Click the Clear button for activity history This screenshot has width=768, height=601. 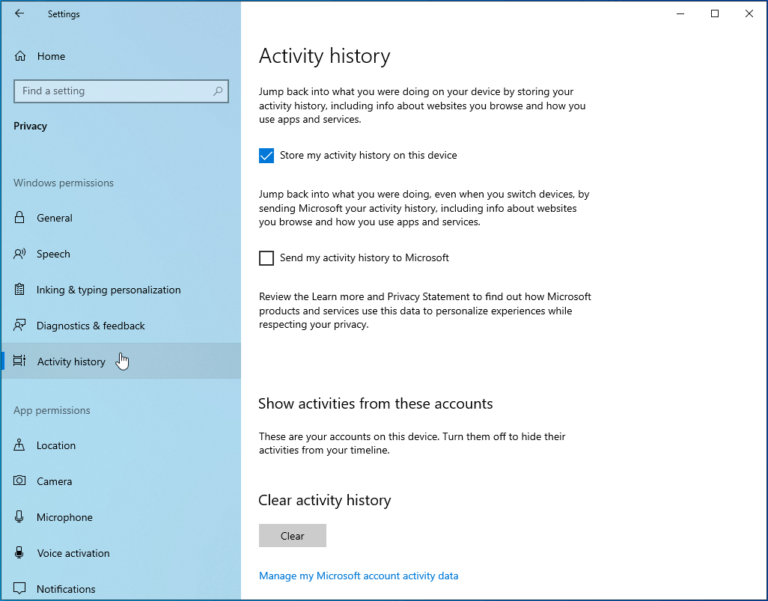coord(292,535)
